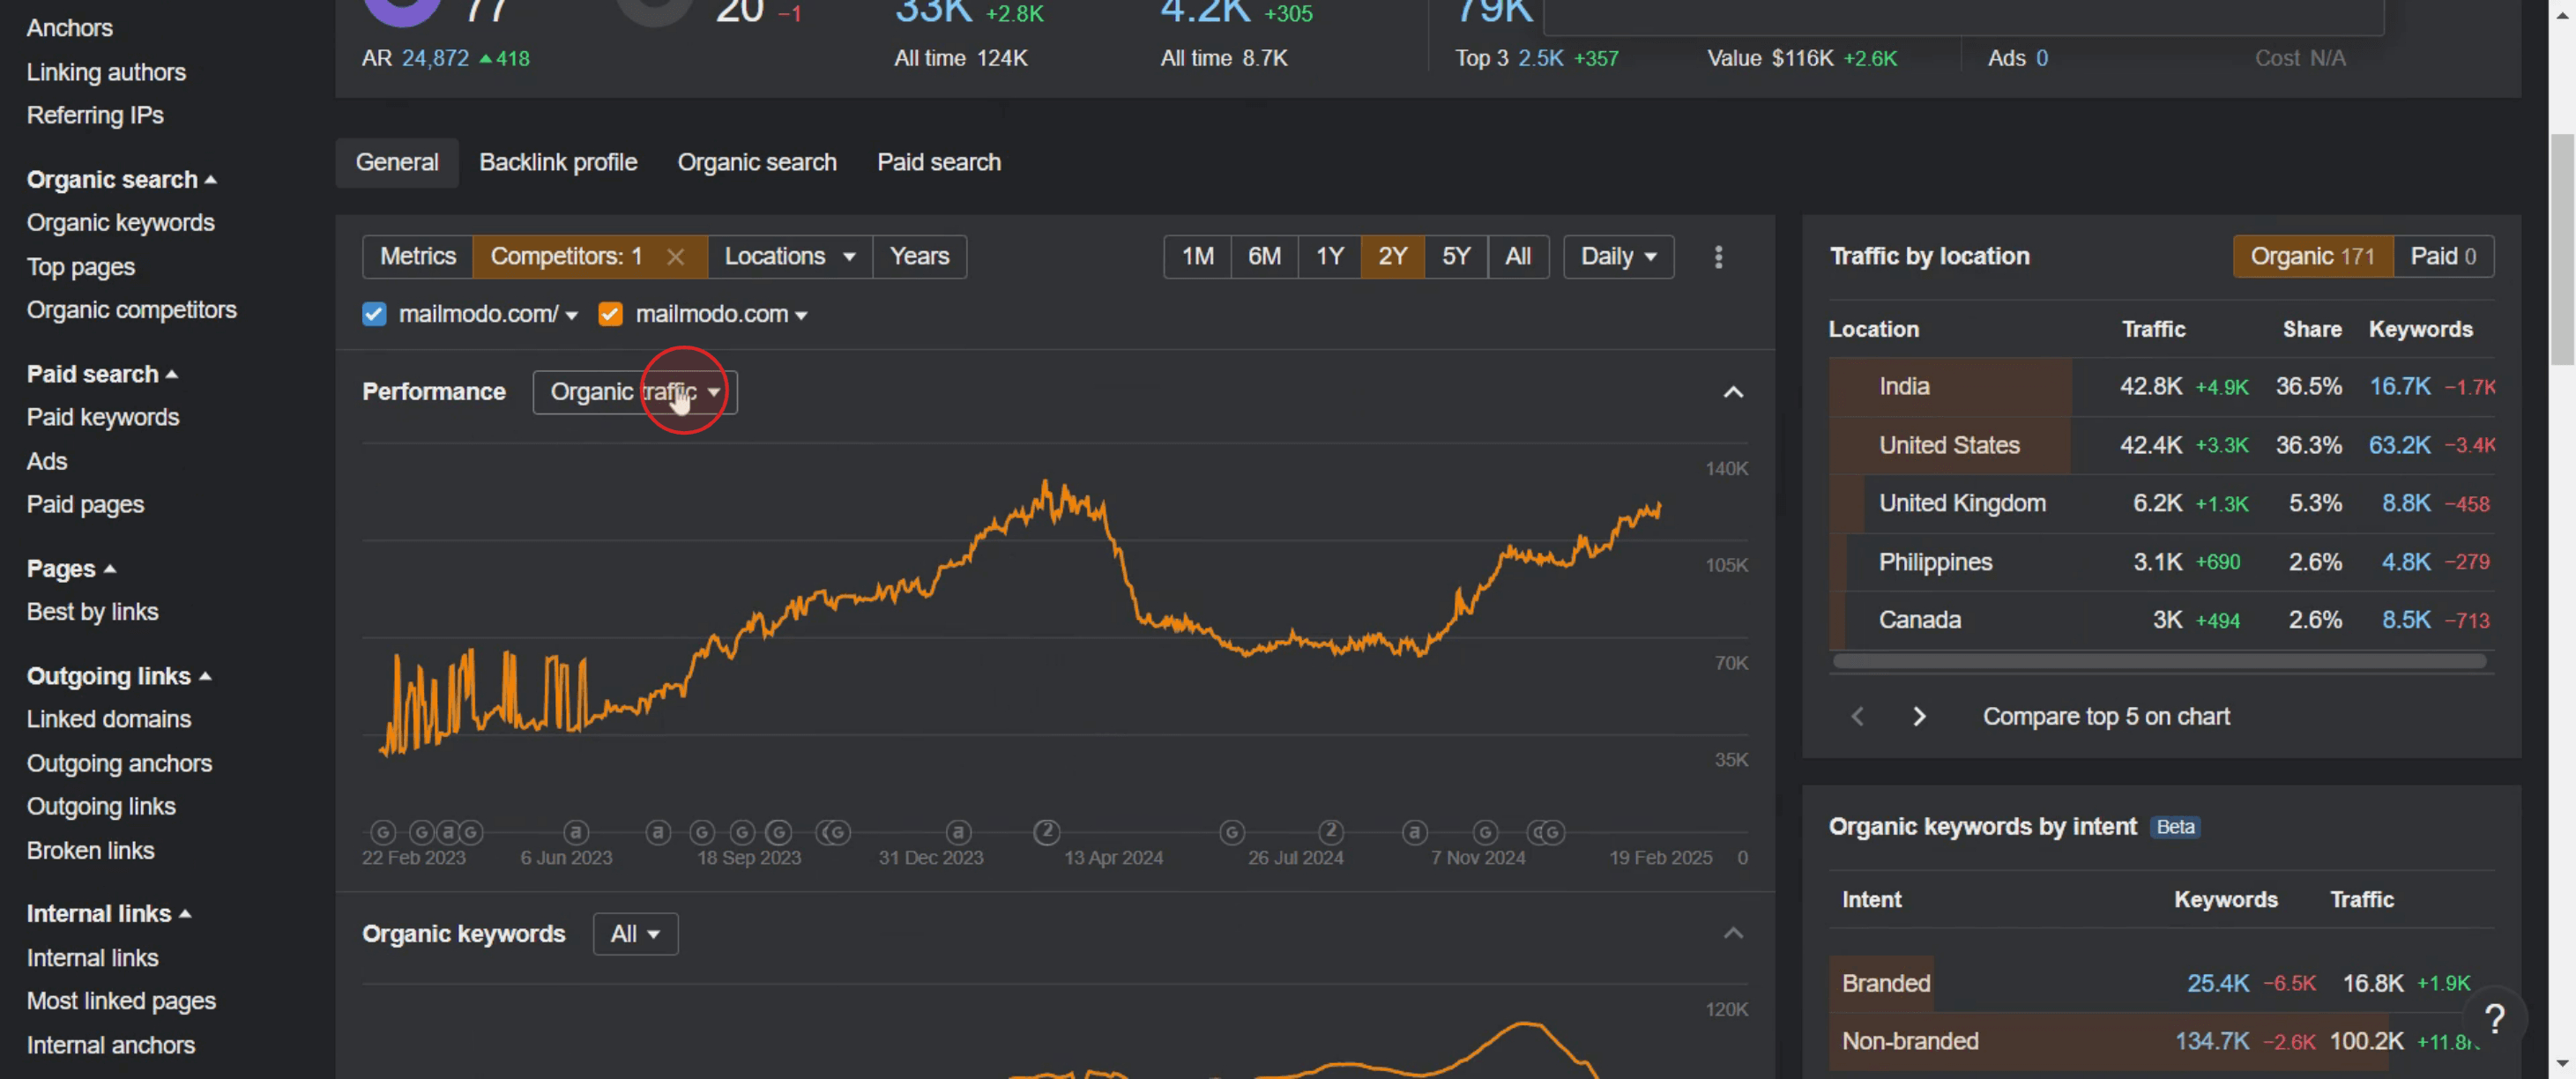
Task: Go to next Traffic by location page
Action: click(1918, 716)
